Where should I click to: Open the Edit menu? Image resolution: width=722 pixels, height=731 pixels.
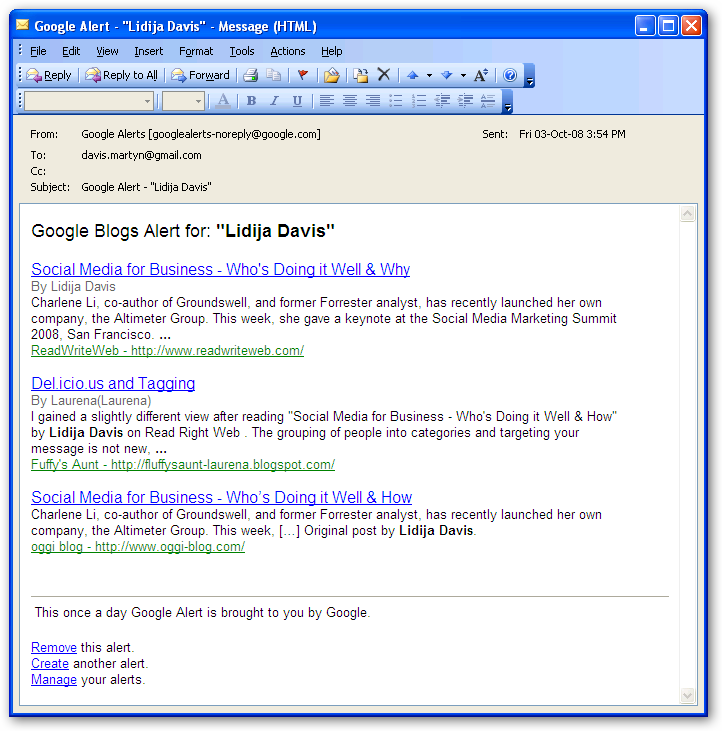coord(71,51)
